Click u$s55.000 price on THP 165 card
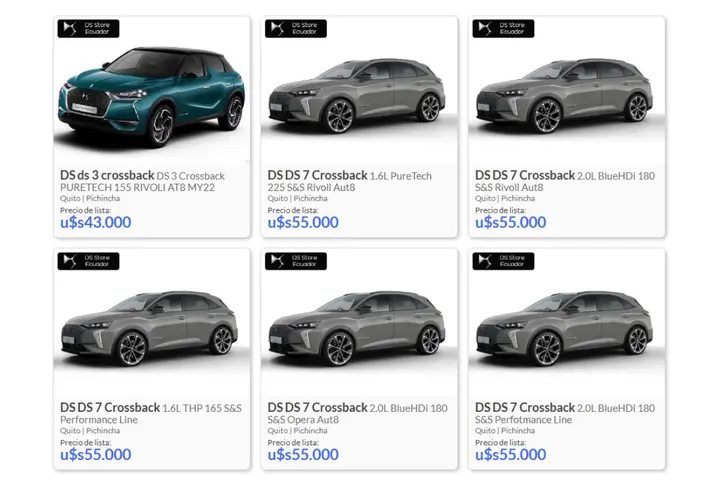Viewport: 728px width, 488px height. [96, 455]
